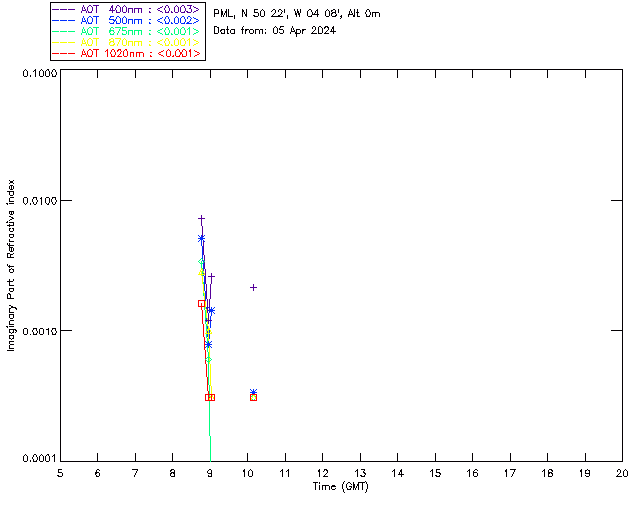Screen dimensions: 640x512
Task: Click the x-axis tick label 19
Action: (x=585, y=473)
